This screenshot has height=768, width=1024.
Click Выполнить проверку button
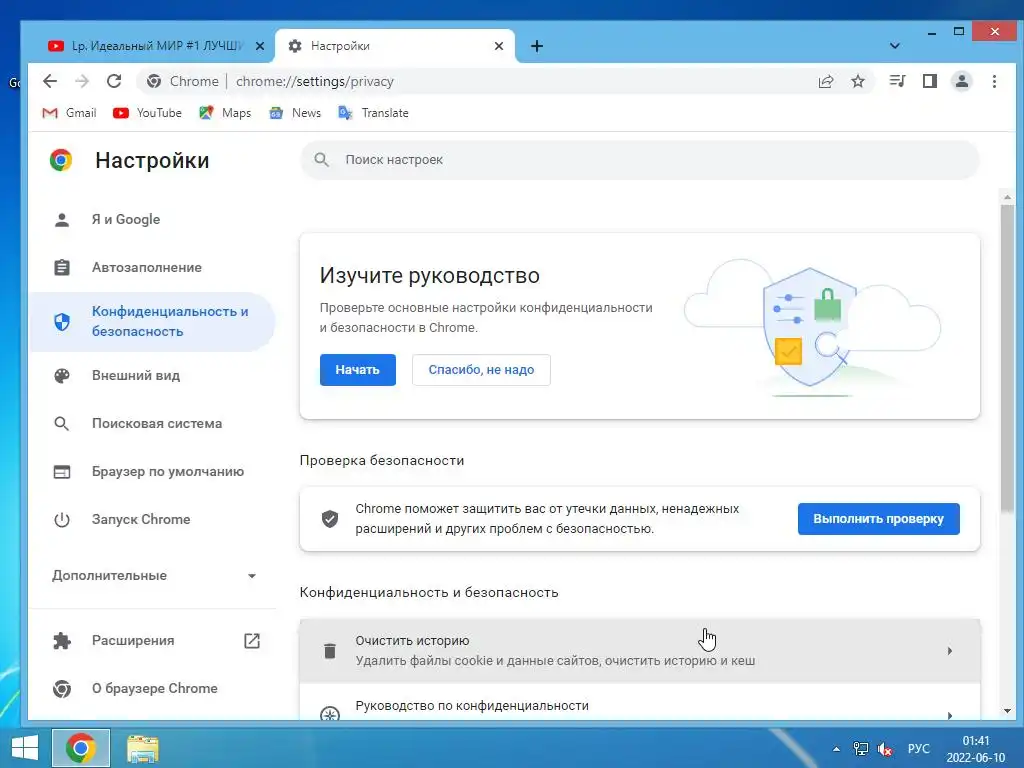[x=878, y=519]
